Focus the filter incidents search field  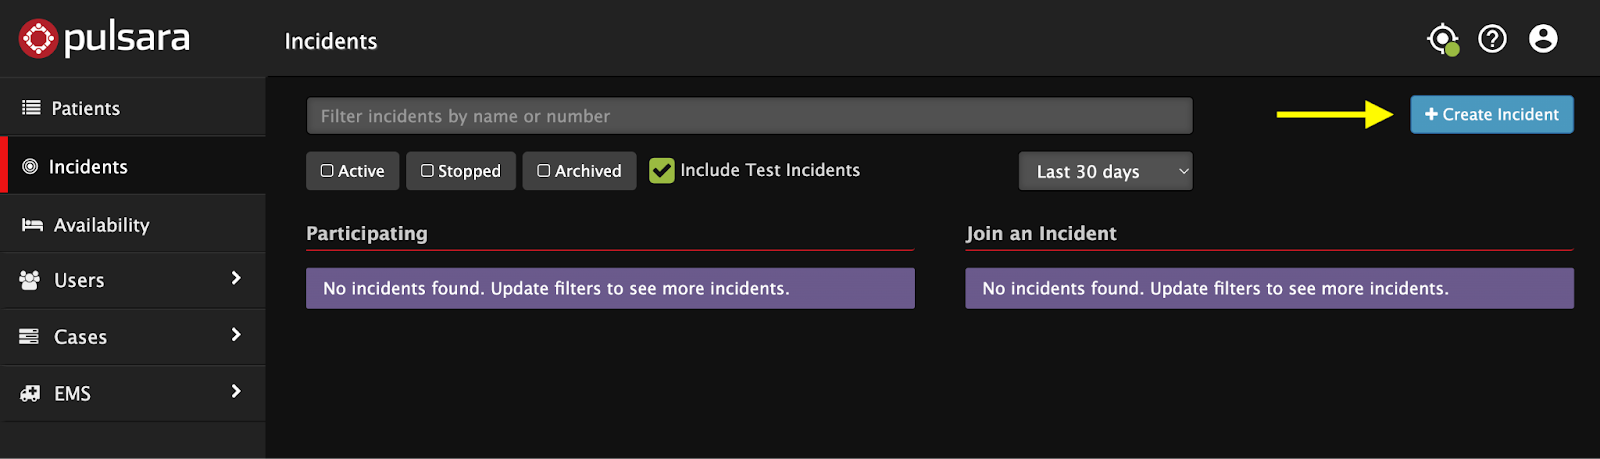click(750, 116)
